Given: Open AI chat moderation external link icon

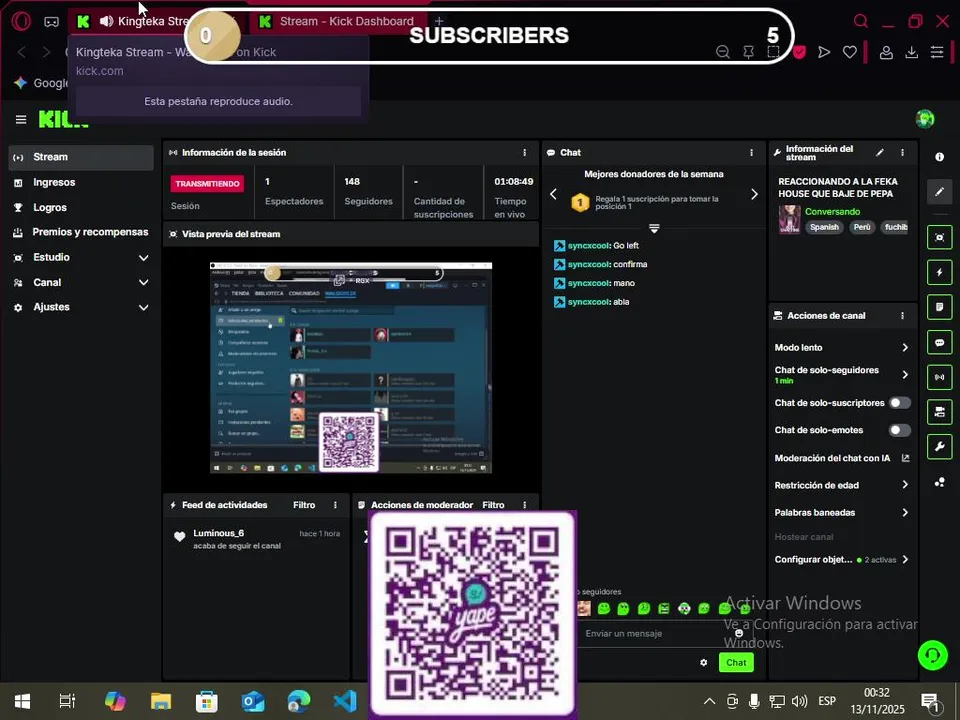Looking at the screenshot, I should point(906,458).
